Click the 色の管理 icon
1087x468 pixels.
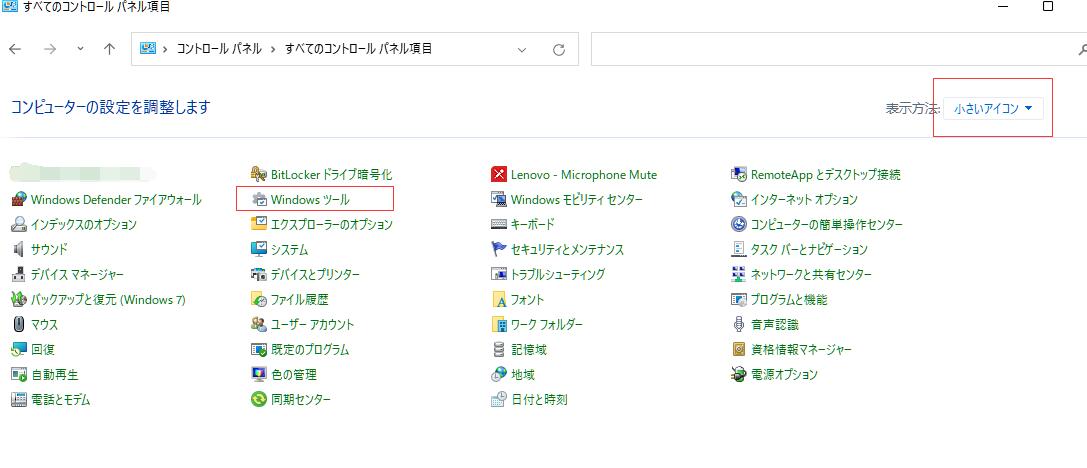click(x=259, y=374)
